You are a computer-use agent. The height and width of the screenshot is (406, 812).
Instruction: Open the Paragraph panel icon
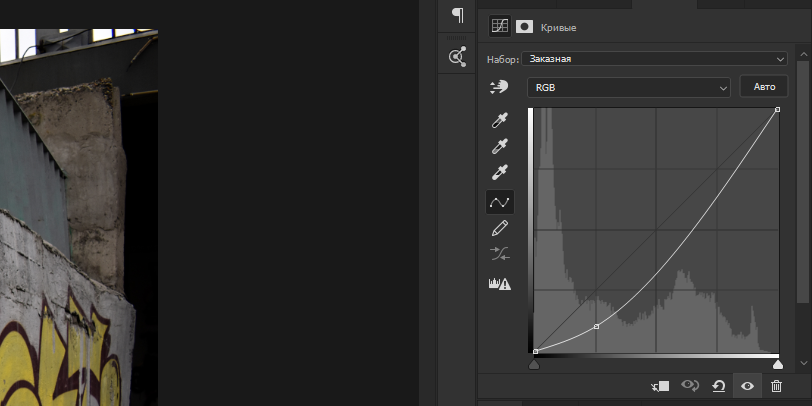point(458,15)
